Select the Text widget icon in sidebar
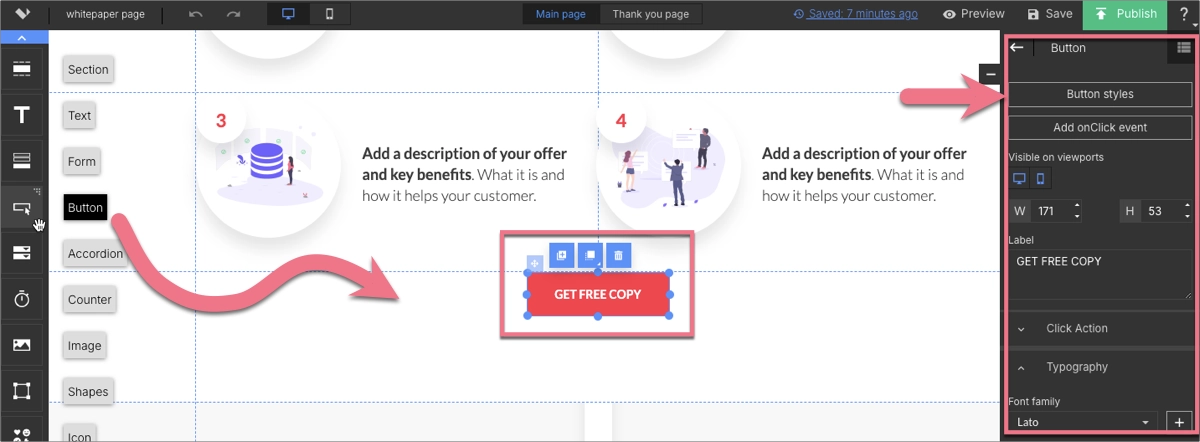The width and height of the screenshot is (1200, 442). (21, 115)
